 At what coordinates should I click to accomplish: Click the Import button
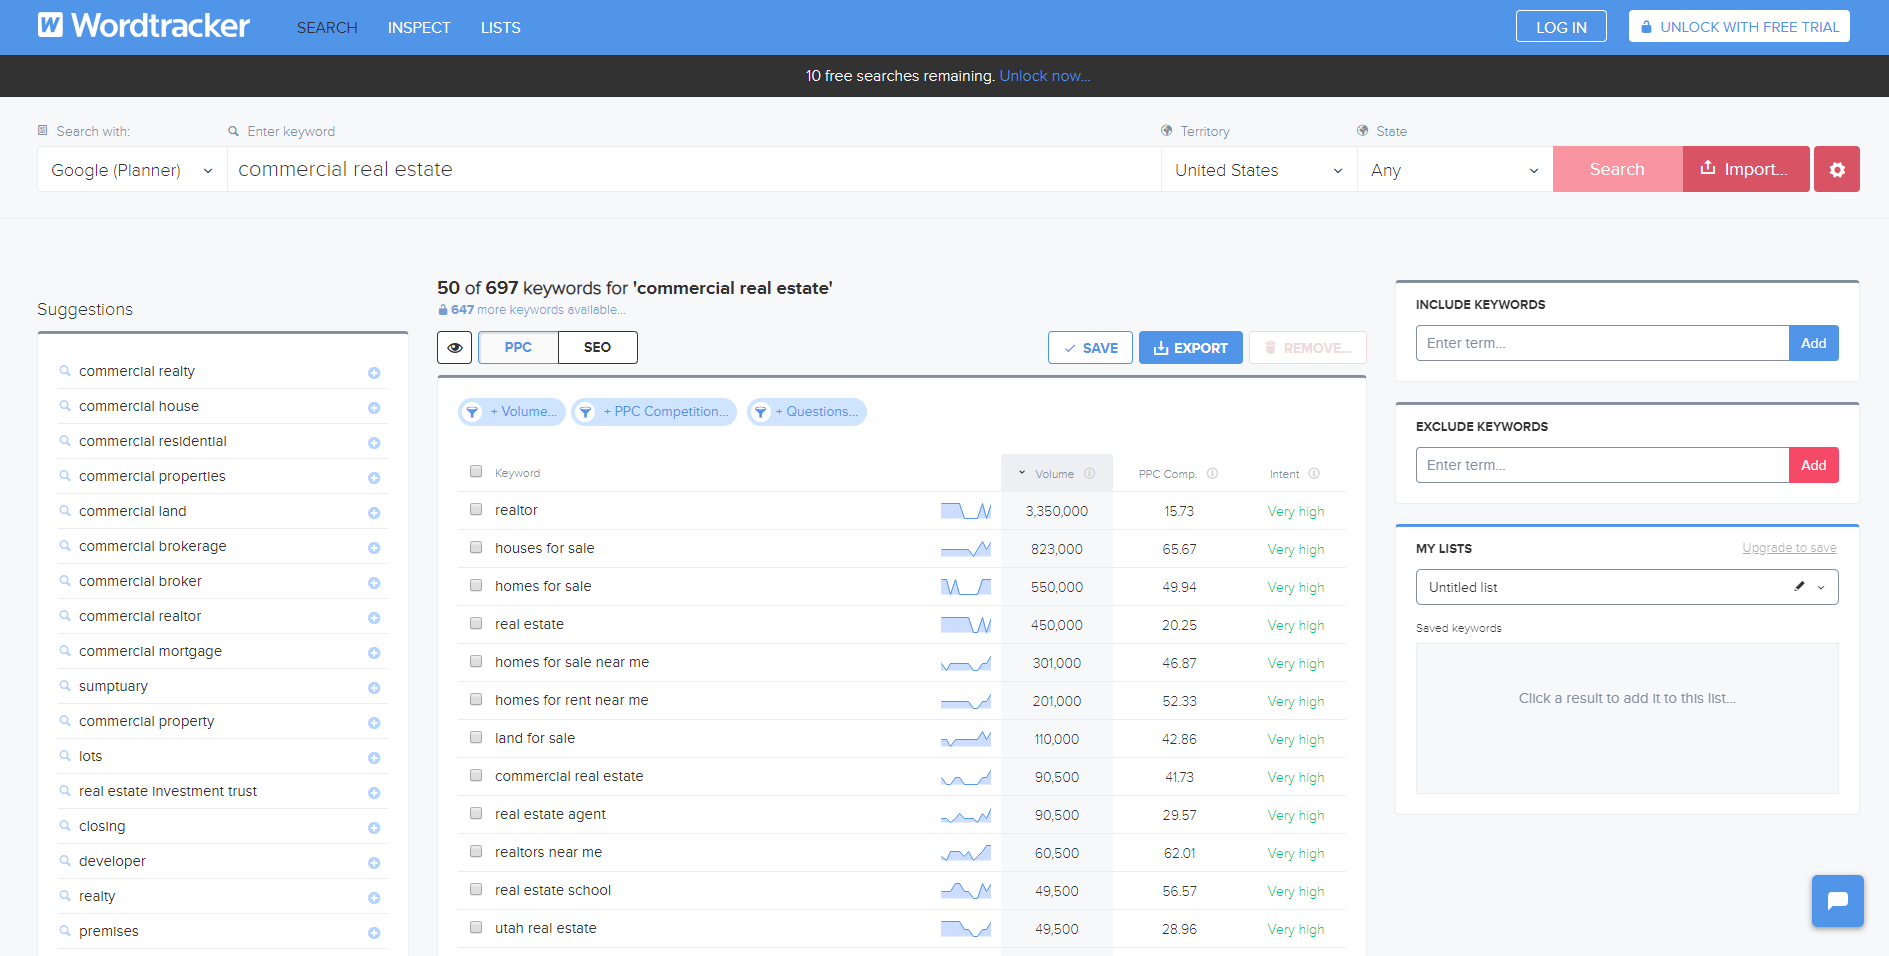1746,169
